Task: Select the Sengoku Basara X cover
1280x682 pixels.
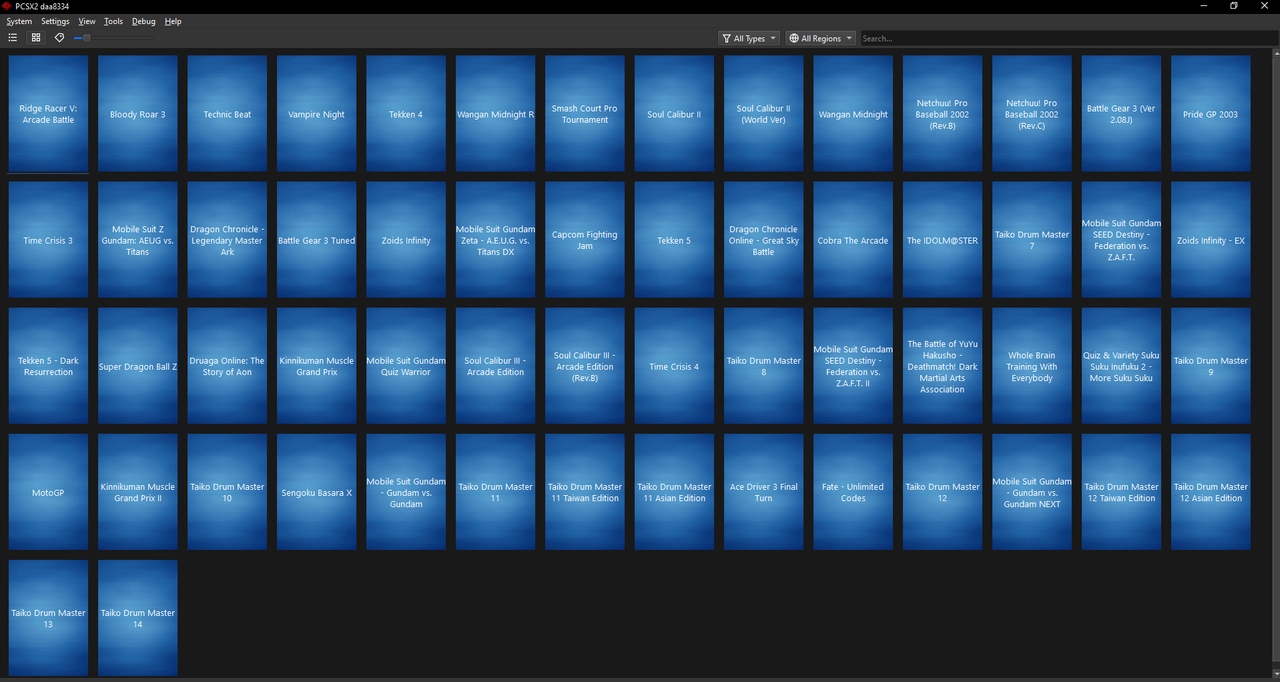Action: (317, 492)
